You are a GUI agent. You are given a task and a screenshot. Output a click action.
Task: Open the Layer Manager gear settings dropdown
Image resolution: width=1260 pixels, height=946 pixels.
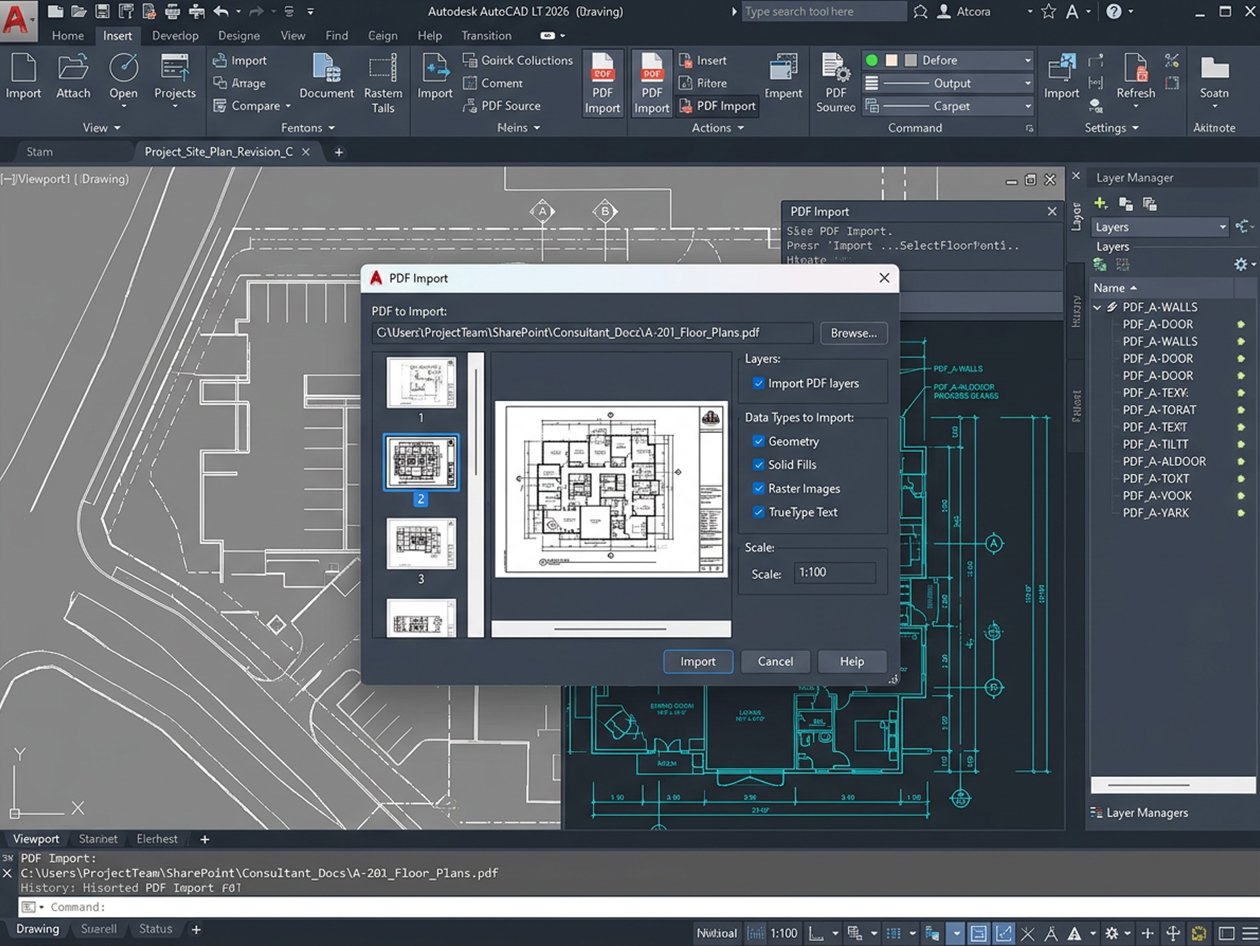tap(1245, 264)
